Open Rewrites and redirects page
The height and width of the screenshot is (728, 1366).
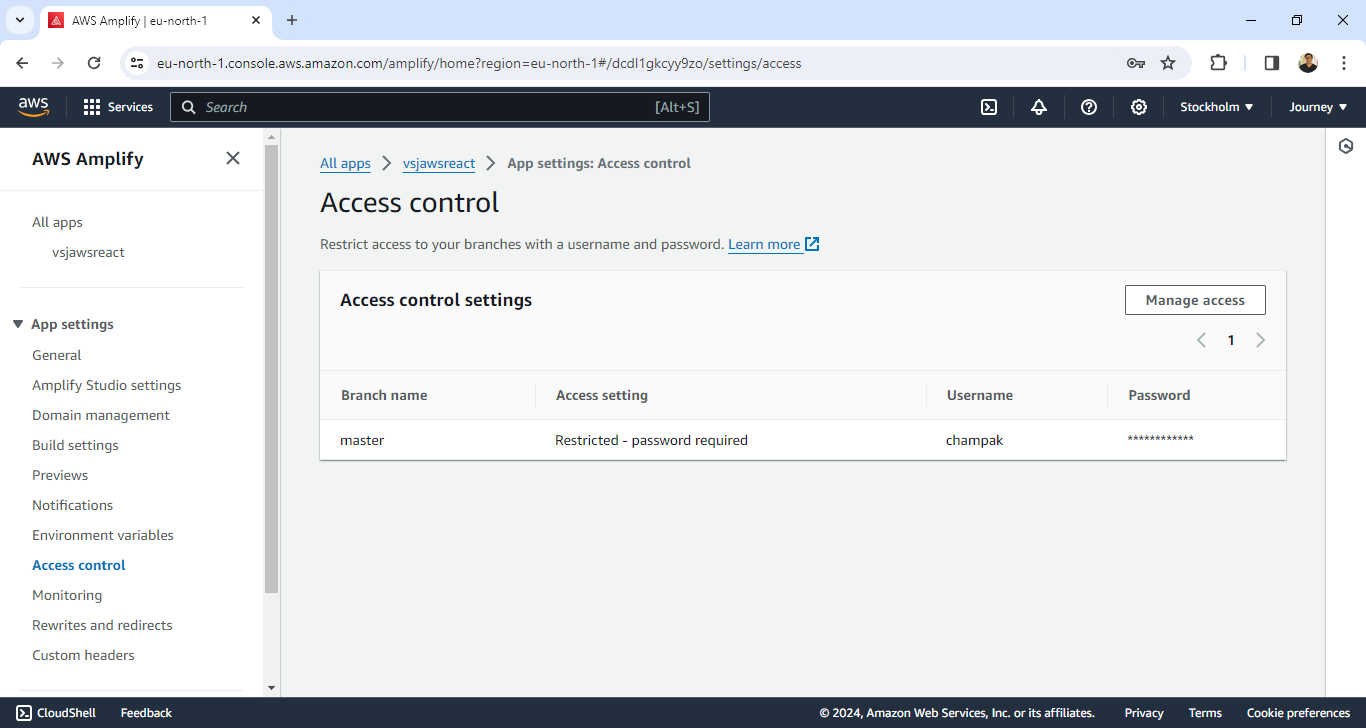pyautogui.click(x=102, y=625)
